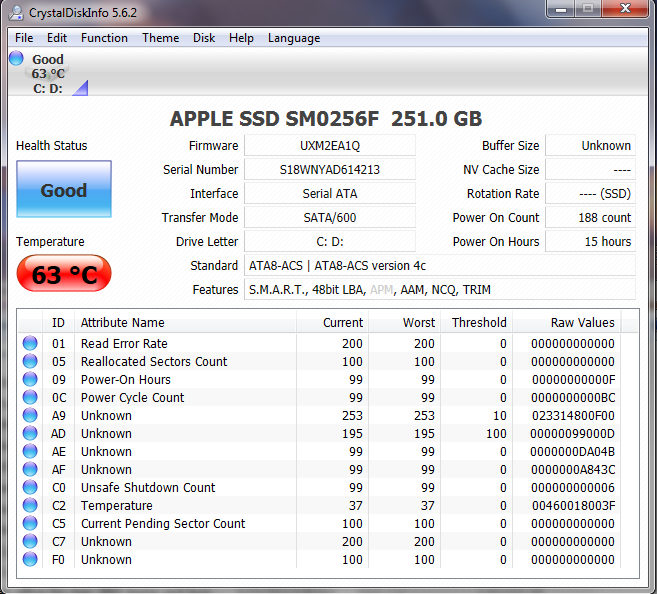Click the Serial Number field value
The width and height of the screenshot is (657, 594).
pos(329,170)
